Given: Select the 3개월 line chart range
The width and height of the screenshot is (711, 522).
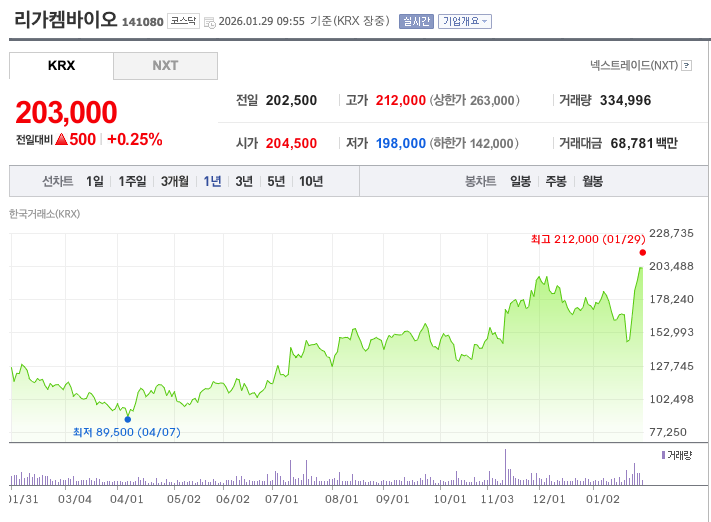Looking at the screenshot, I should [x=175, y=181].
